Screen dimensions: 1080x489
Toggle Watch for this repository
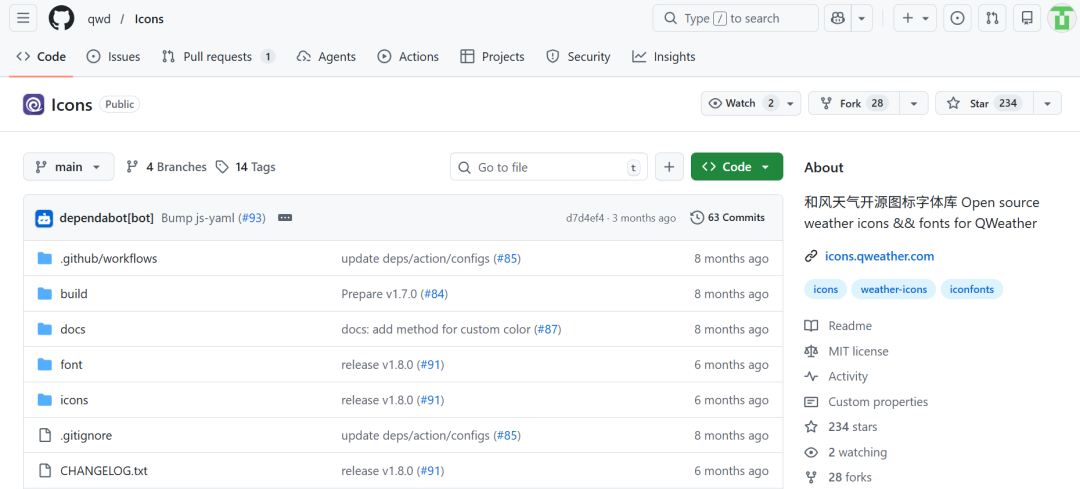(741, 104)
